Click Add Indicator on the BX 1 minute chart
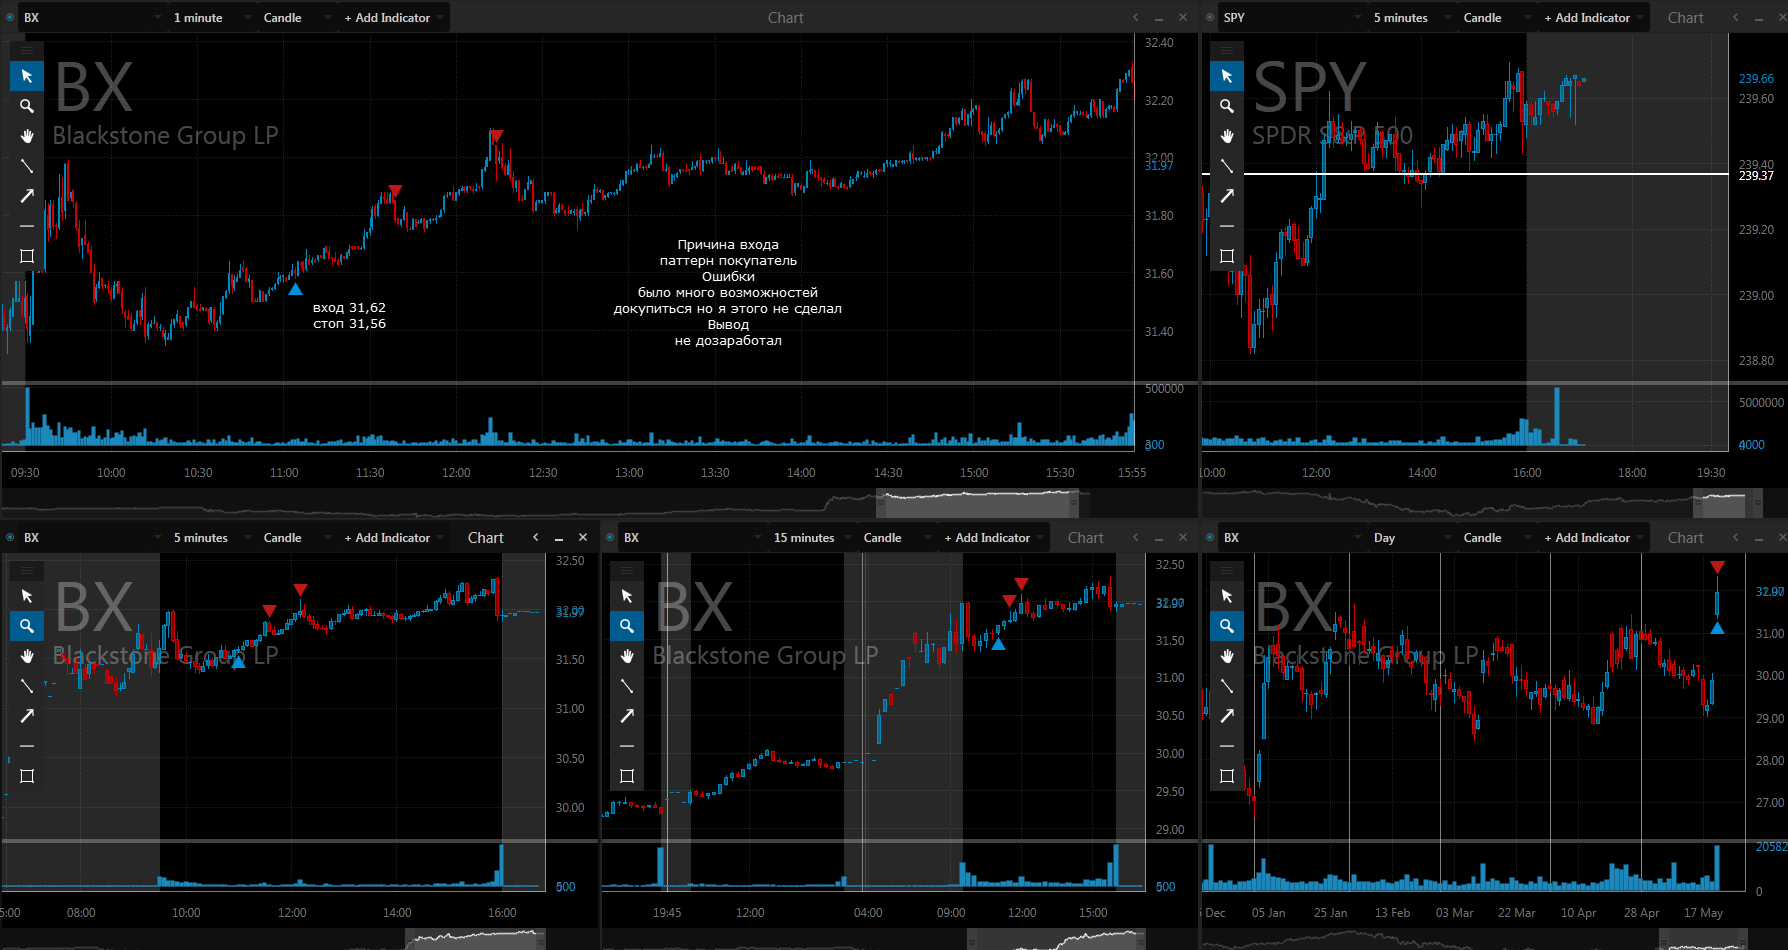 pyautogui.click(x=392, y=17)
